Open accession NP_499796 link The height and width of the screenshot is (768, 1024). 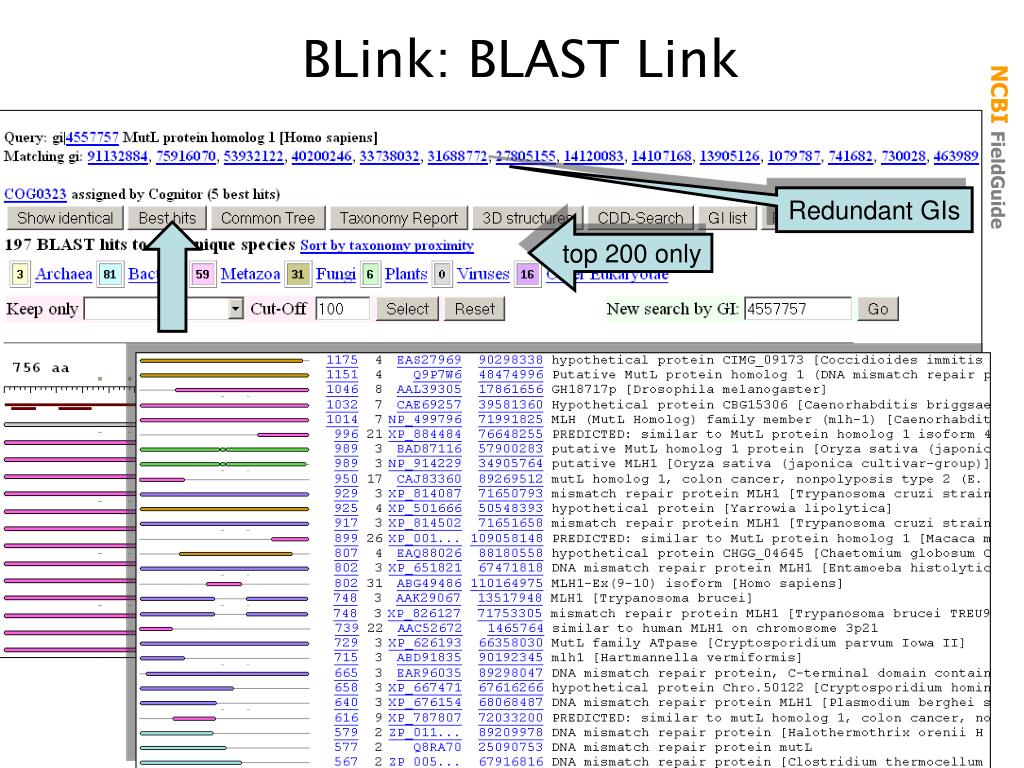click(424, 419)
